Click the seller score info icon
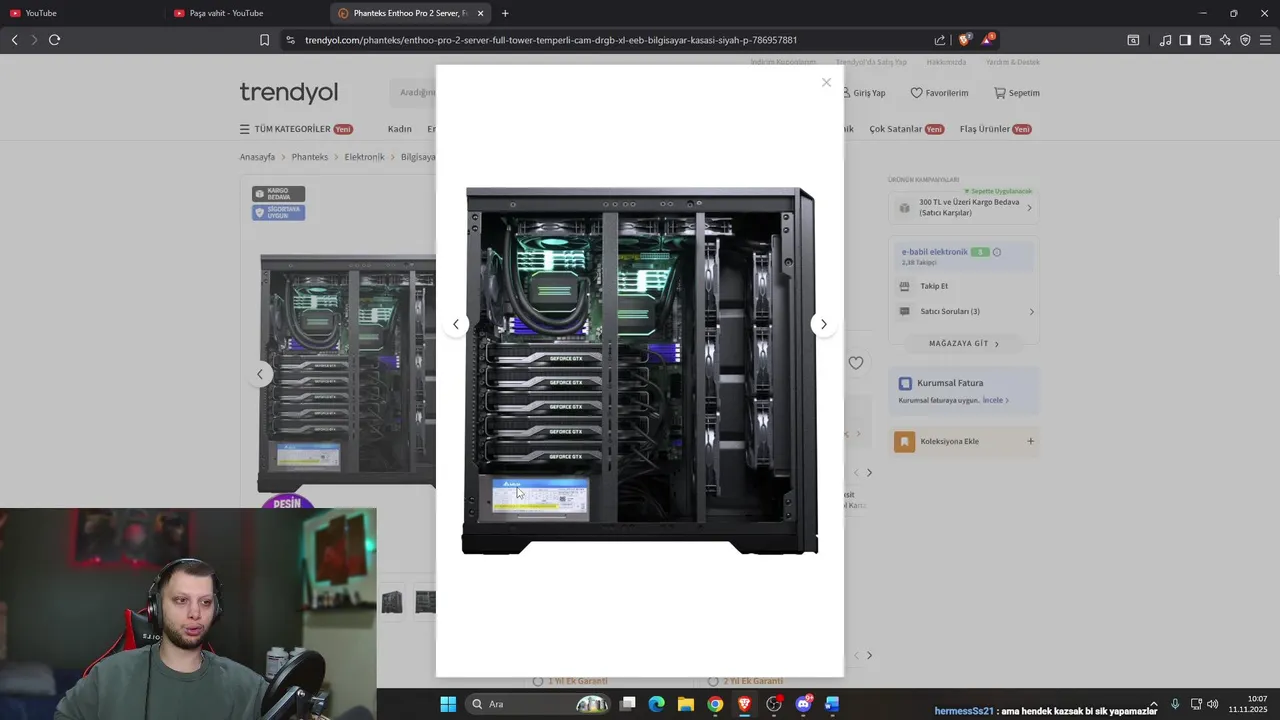The height and width of the screenshot is (720, 1280). click(x=997, y=252)
